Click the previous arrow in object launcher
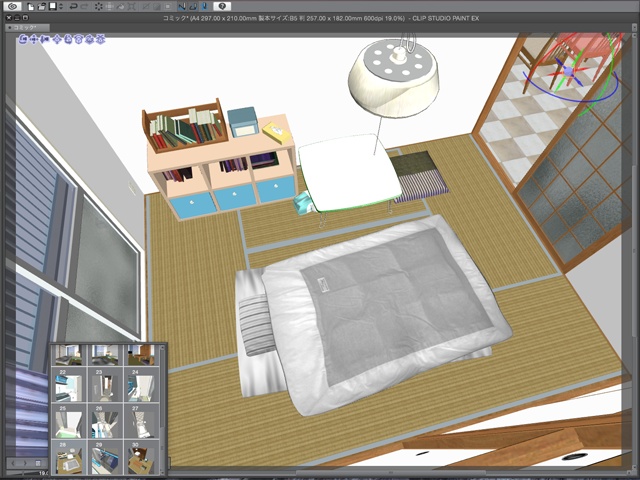This screenshot has width=640, height=480. tap(13, 463)
